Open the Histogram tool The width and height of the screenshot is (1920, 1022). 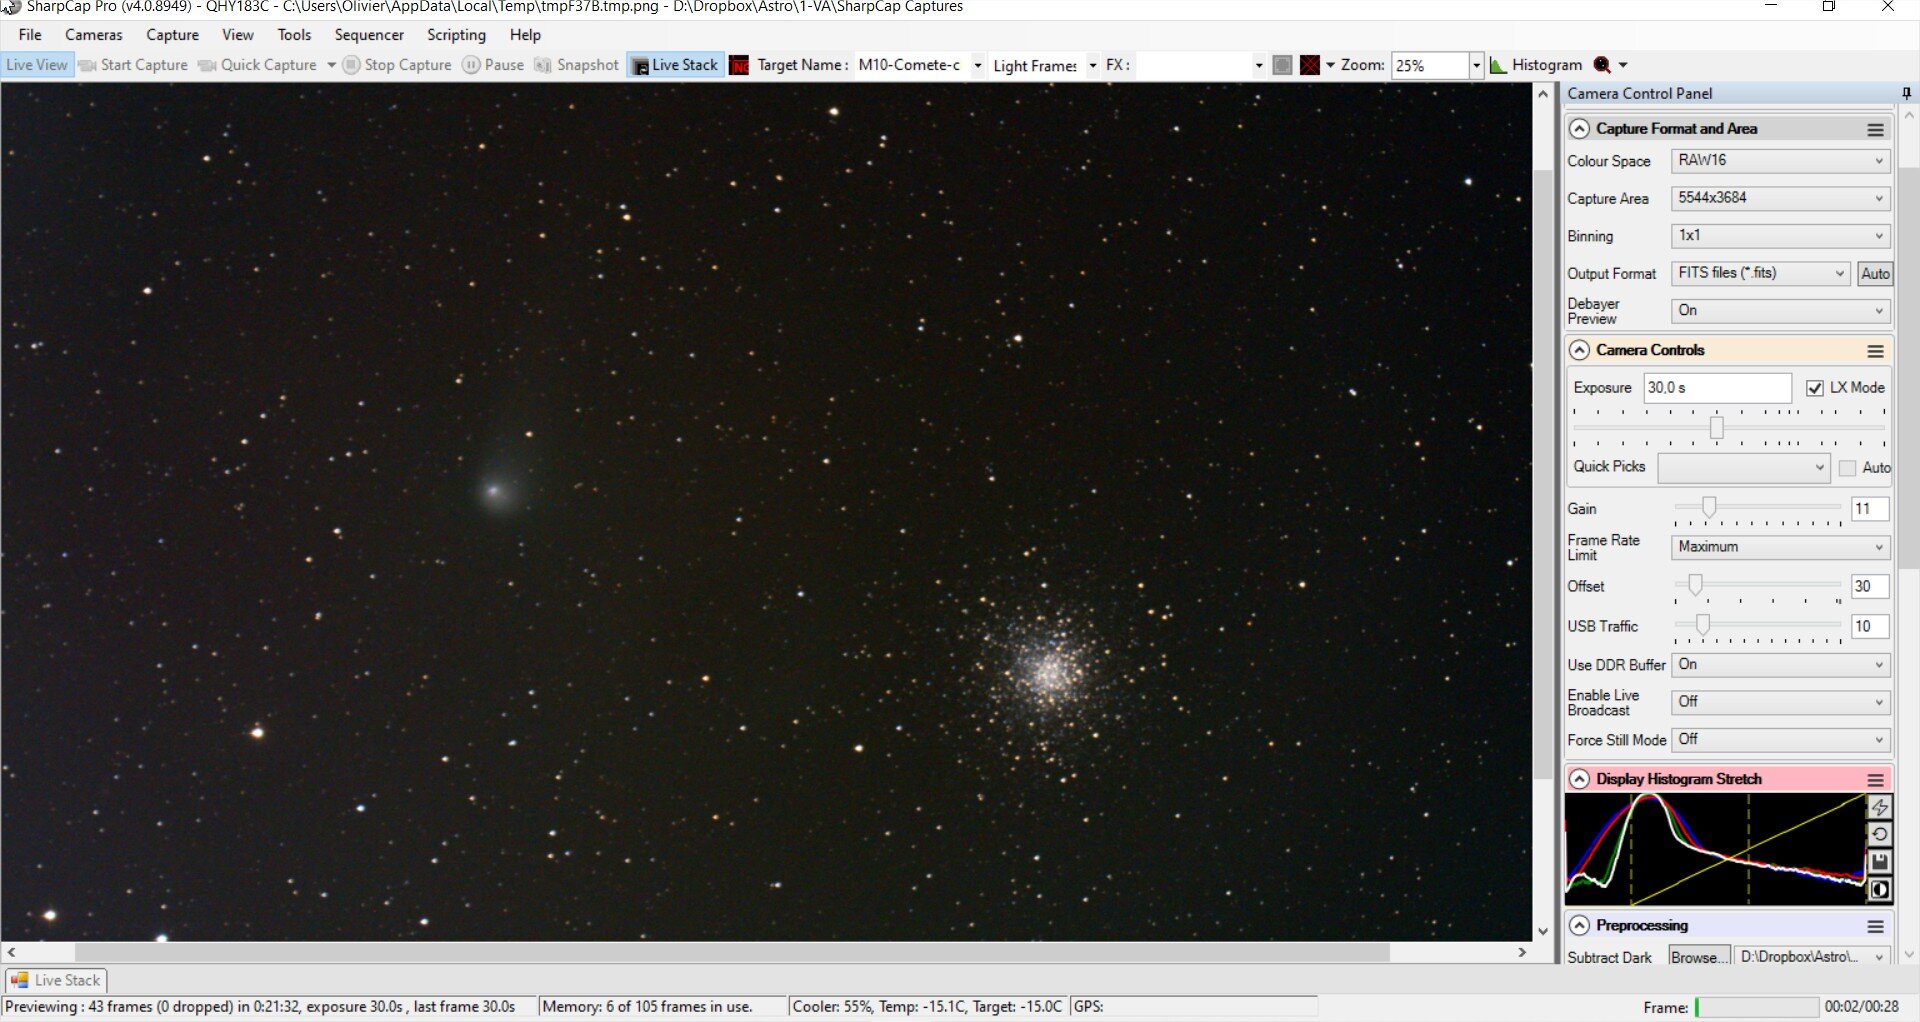(x=1536, y=65)
